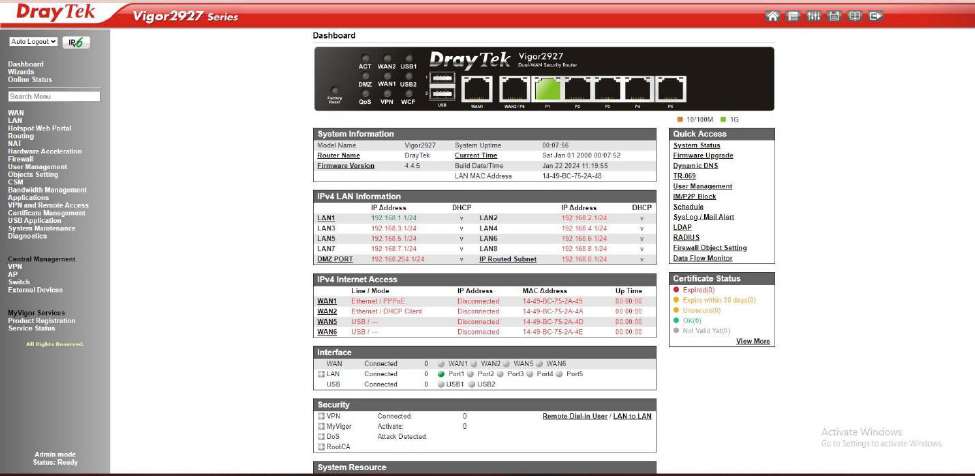Click the green Port1 status indicator
The width and height of the screenshot is (975, 476).
point(441,374)
